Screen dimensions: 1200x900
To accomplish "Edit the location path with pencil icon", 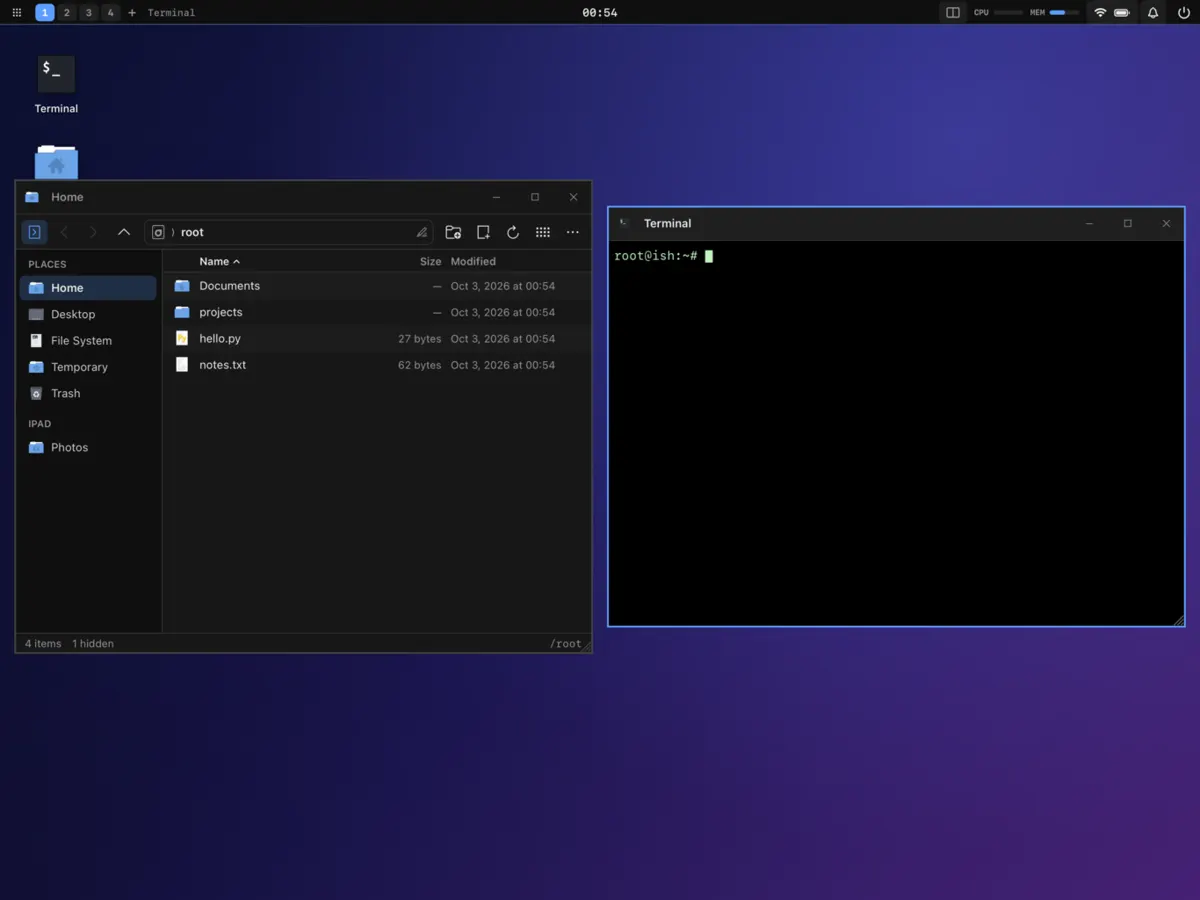I will pyautogui.click(x=422, y=232).
